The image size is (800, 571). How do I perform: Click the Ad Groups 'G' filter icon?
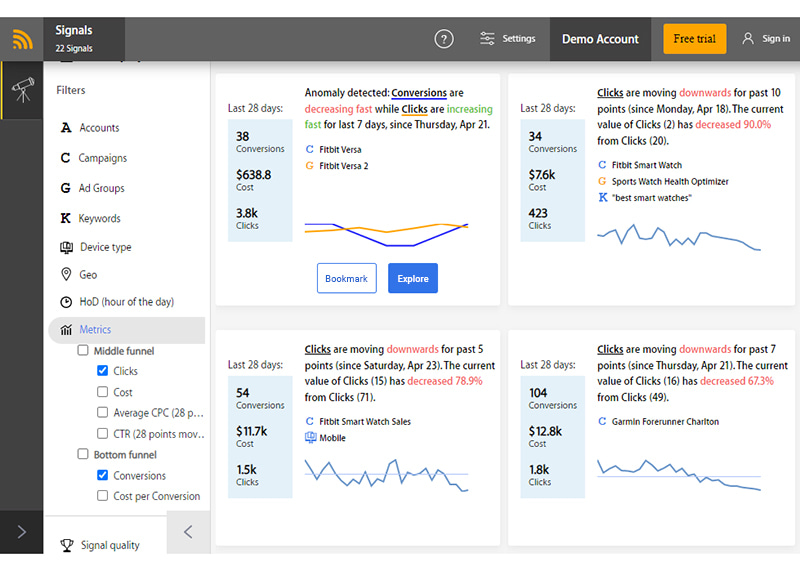[x=65, y=188]
